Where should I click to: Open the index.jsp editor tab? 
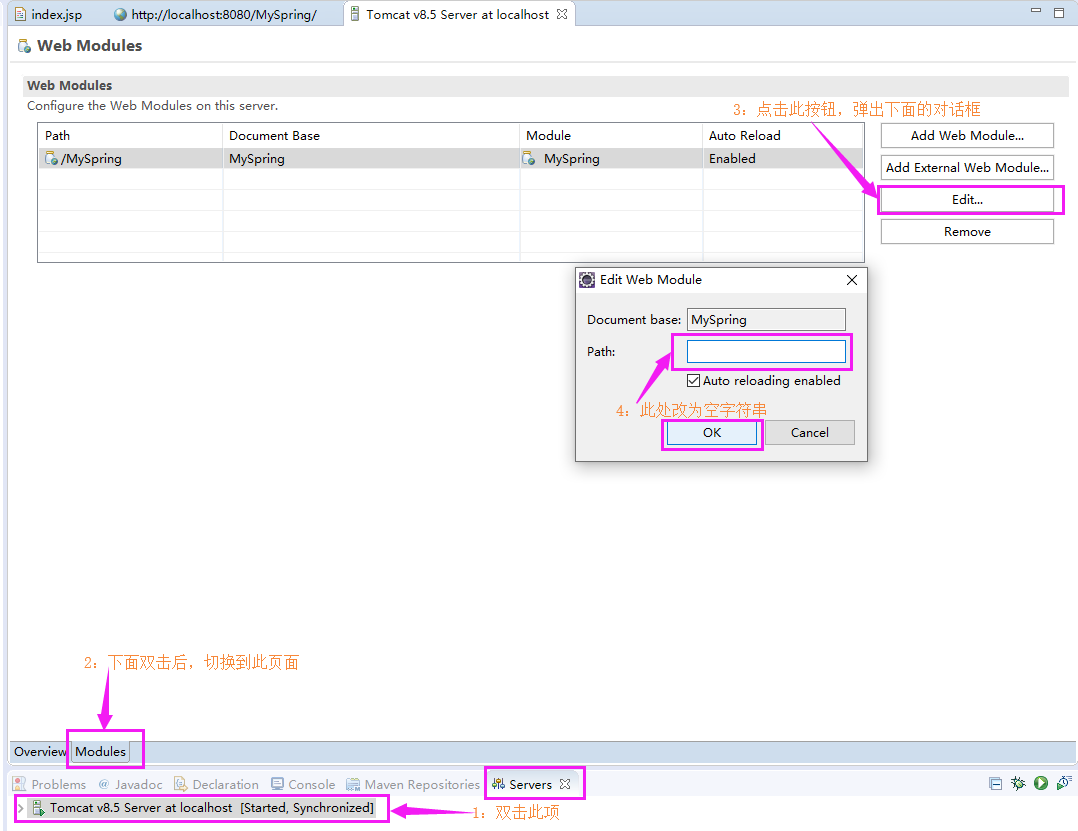pyautogui.click(x=48, y=14)
